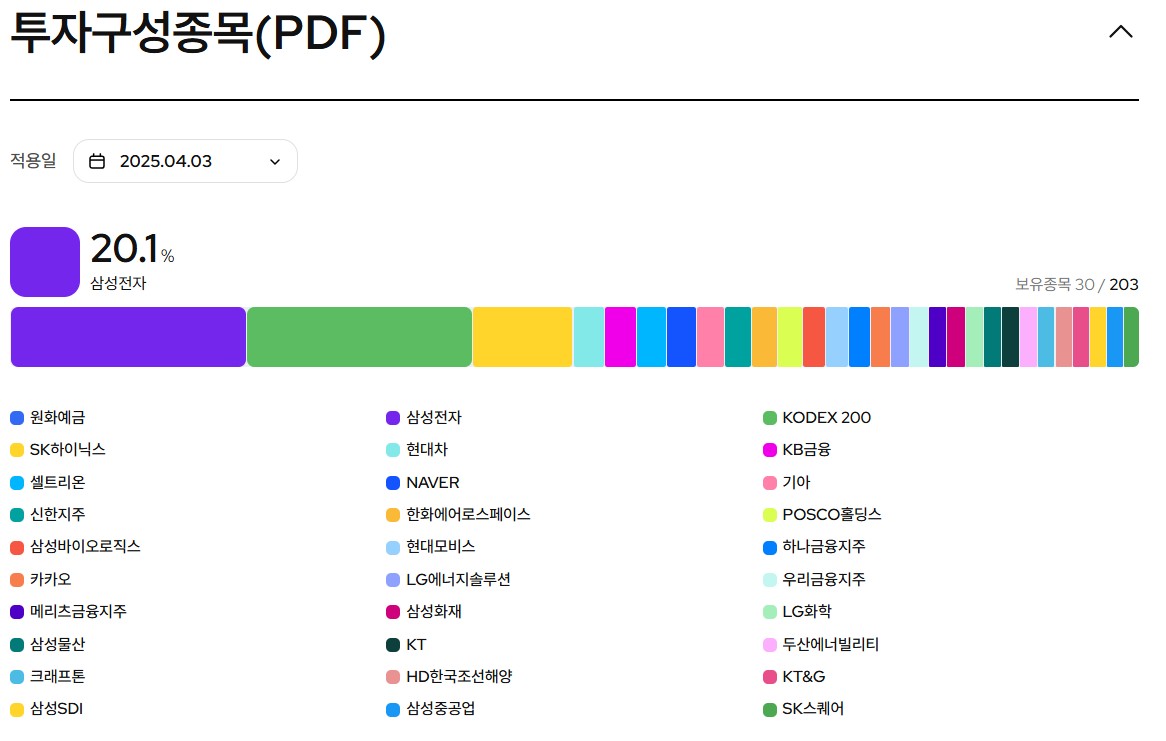1166x741 pixels.
Task: Click the 삼성전자 legend item
Action: 425,417
